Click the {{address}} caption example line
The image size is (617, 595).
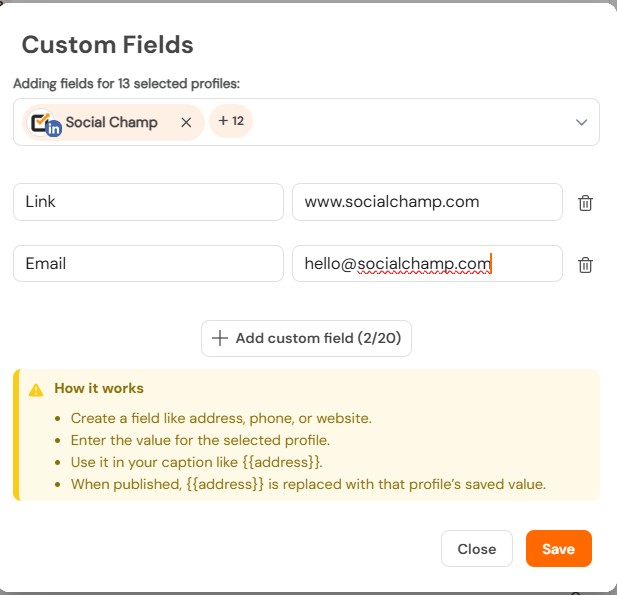coord(196,462)
